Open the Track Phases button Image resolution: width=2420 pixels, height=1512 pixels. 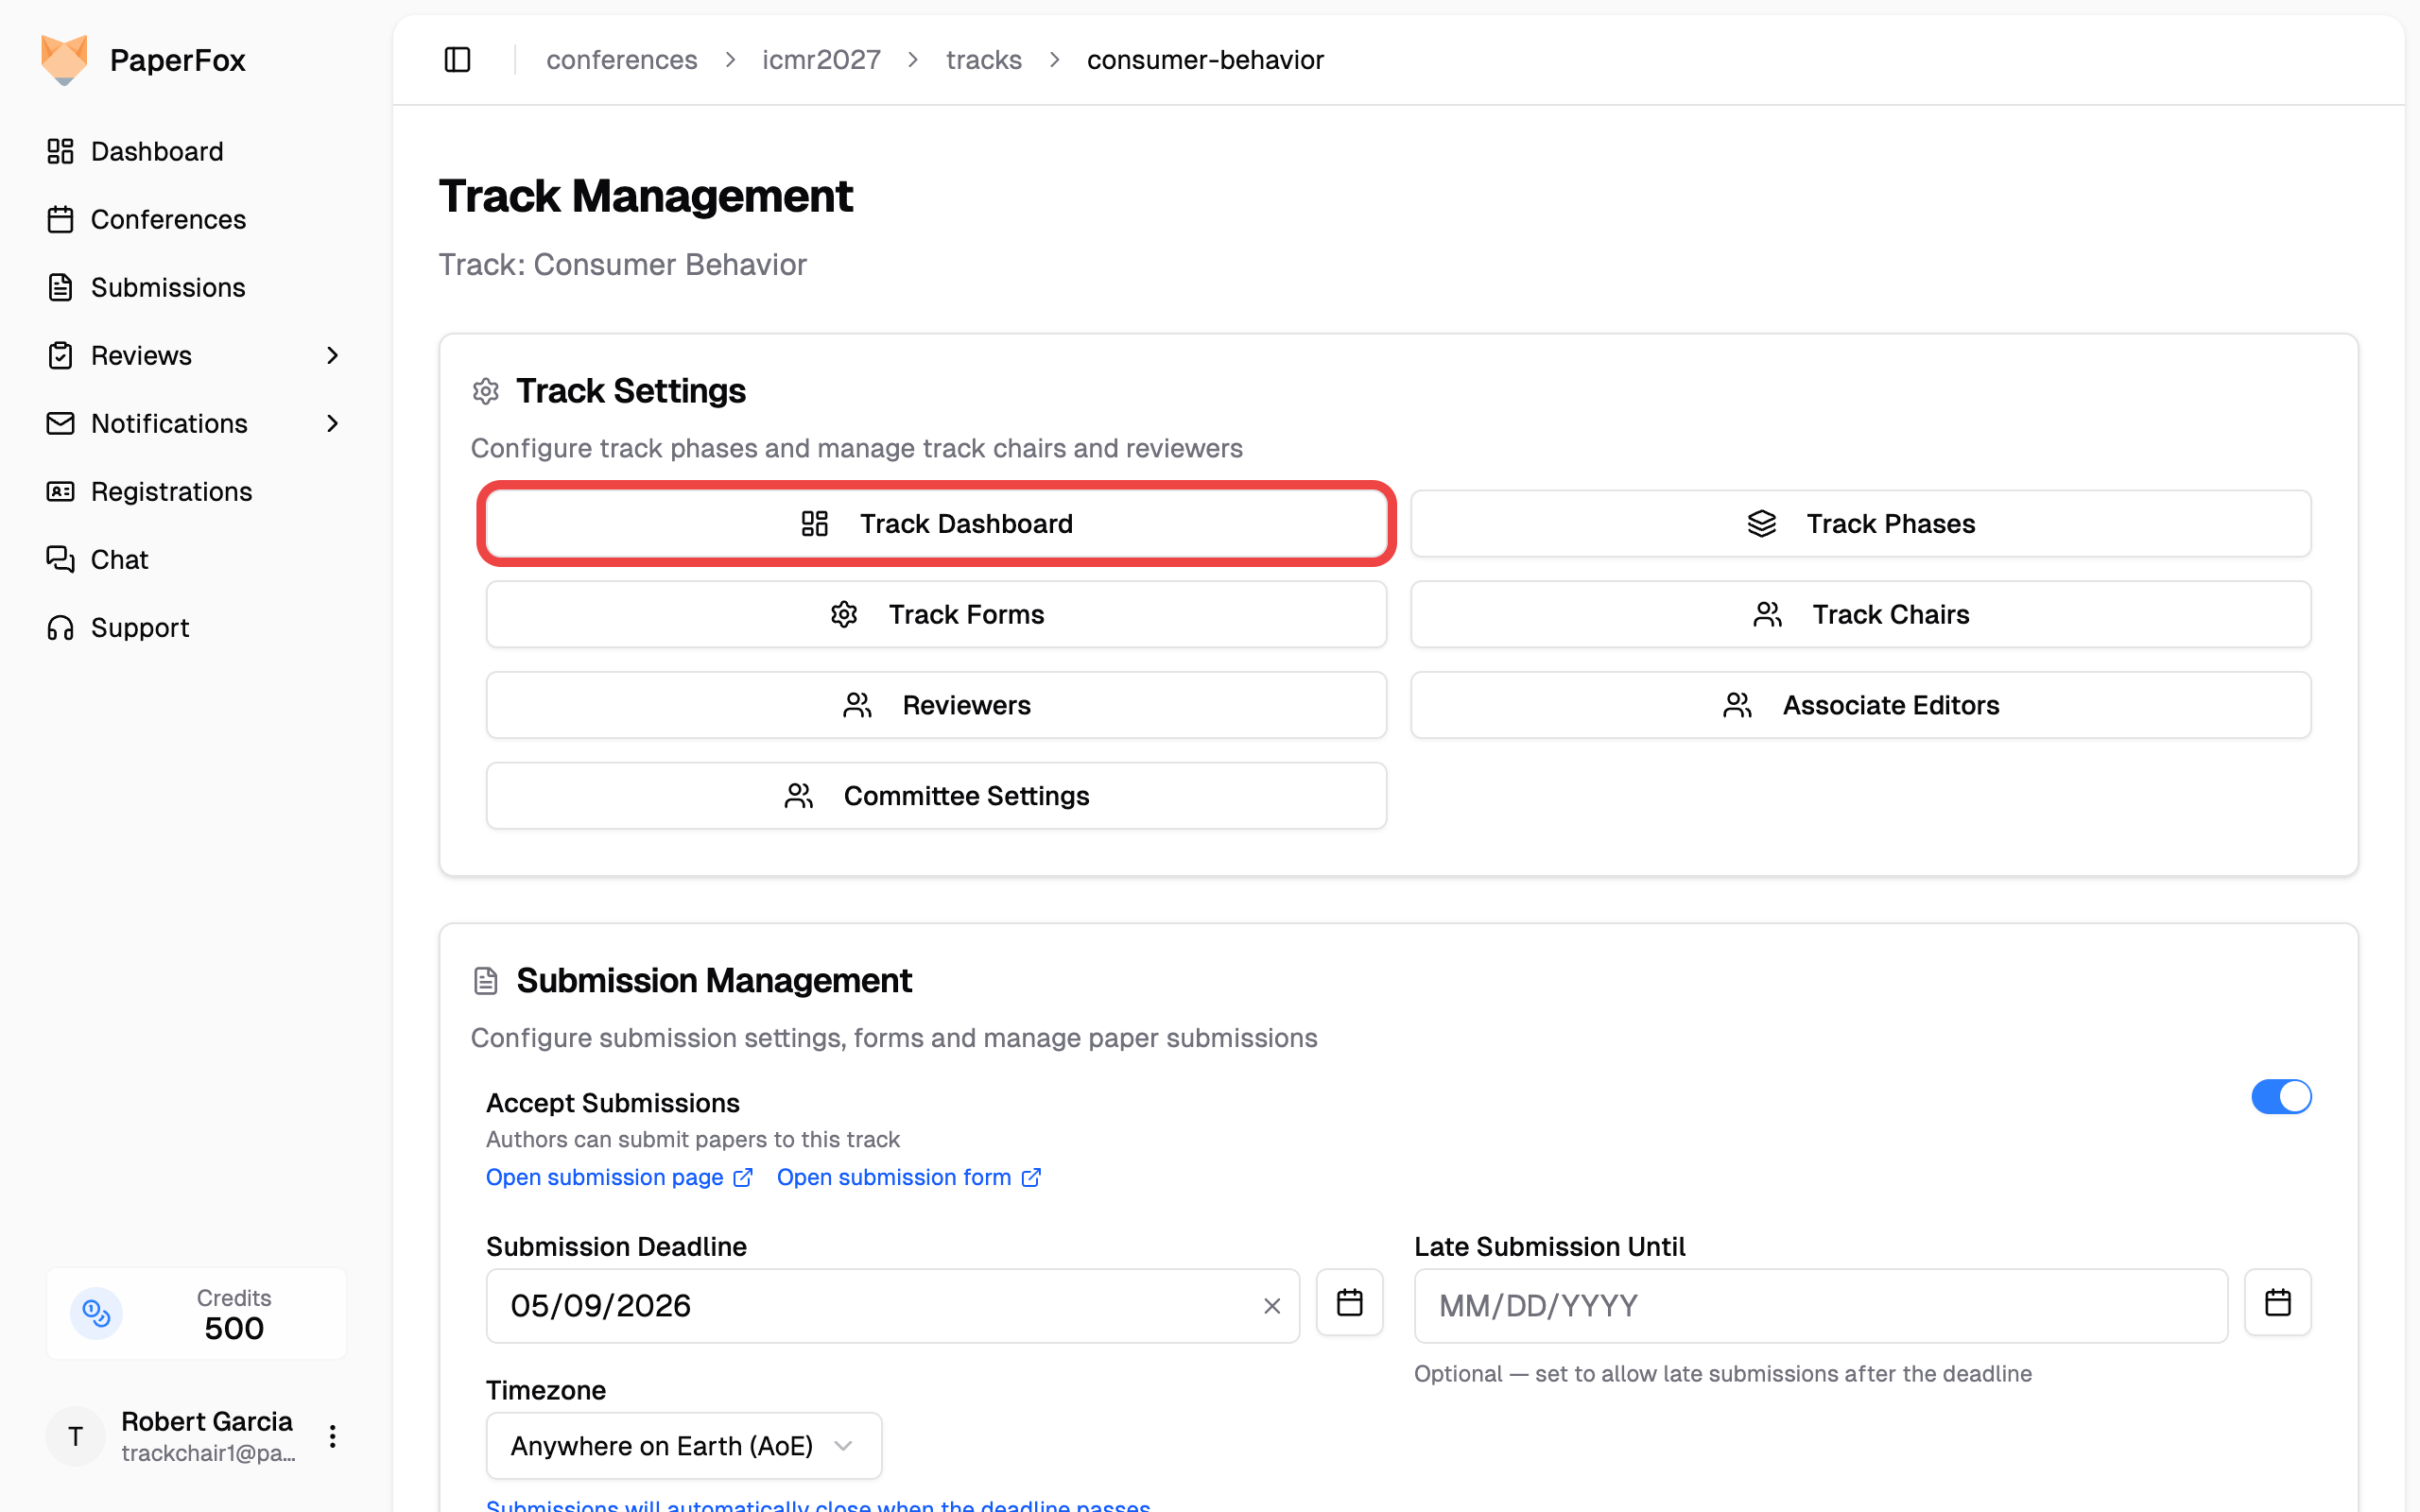tap(1860, 524)
